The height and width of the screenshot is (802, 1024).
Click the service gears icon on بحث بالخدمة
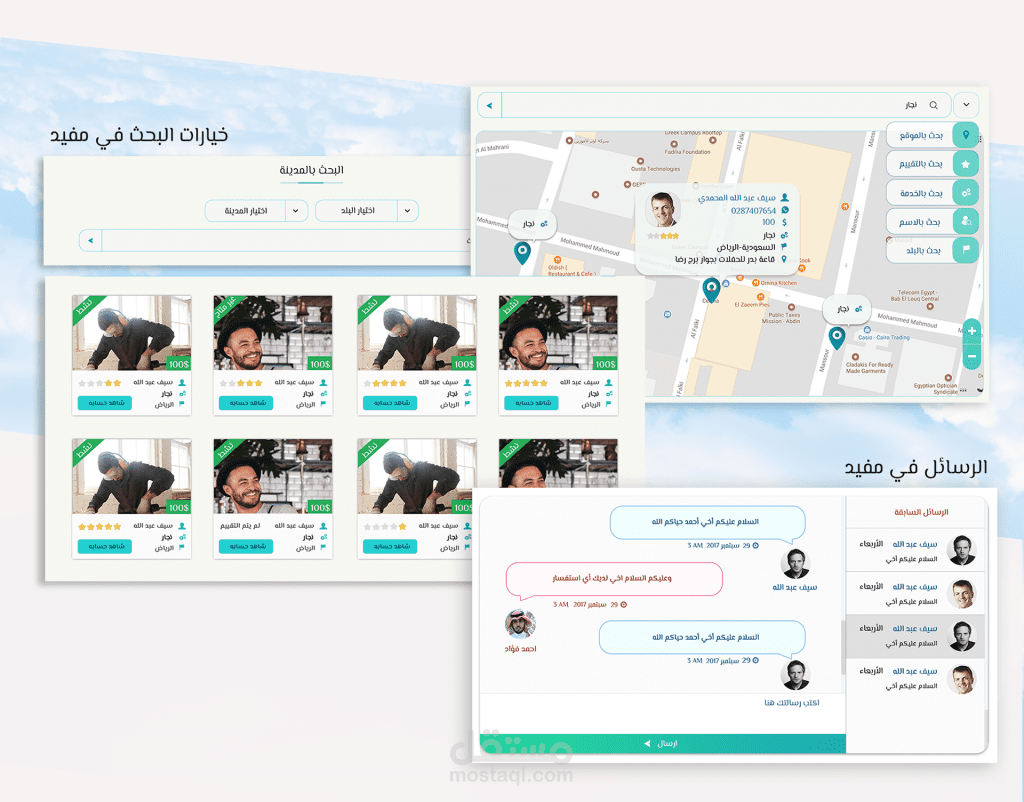coord(966,193)
